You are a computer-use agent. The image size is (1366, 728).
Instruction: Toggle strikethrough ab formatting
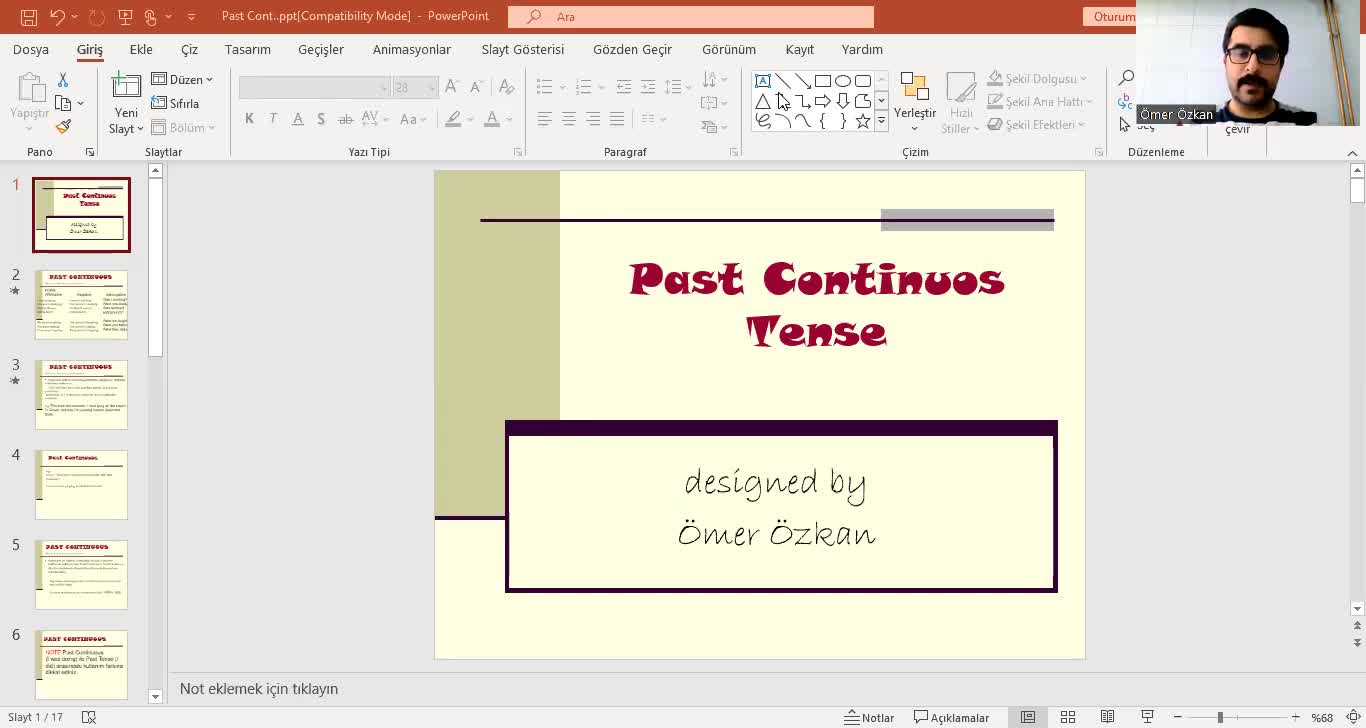345,119
